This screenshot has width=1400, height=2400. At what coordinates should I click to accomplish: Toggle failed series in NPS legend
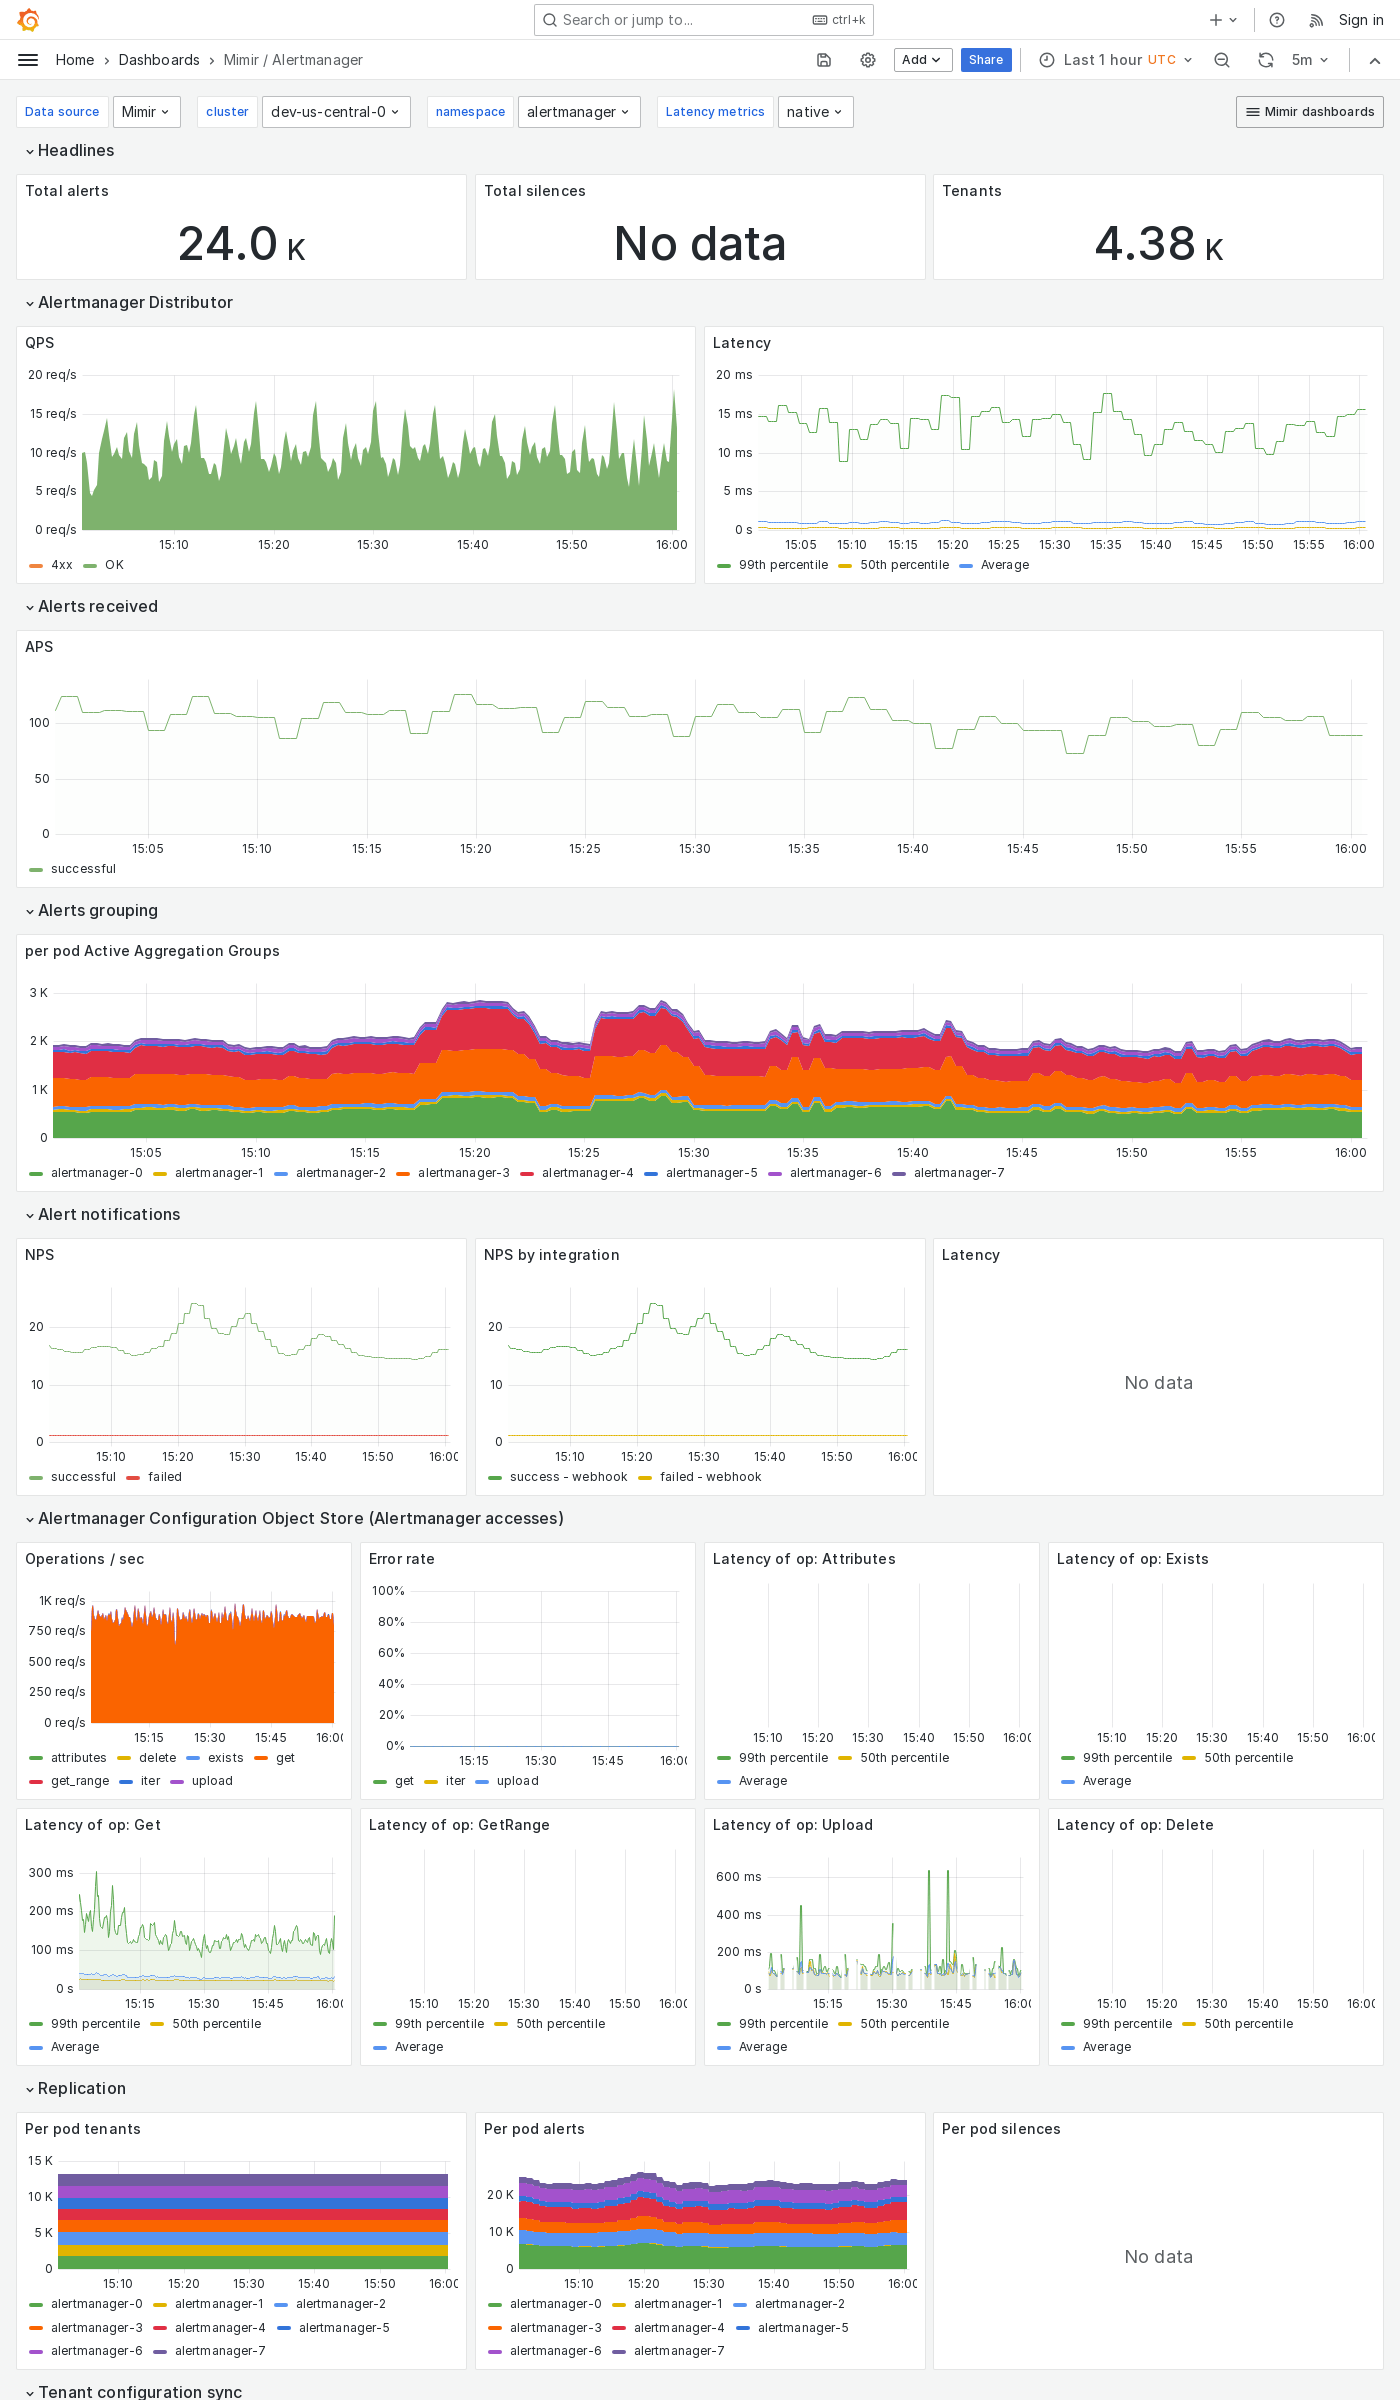165,1477
